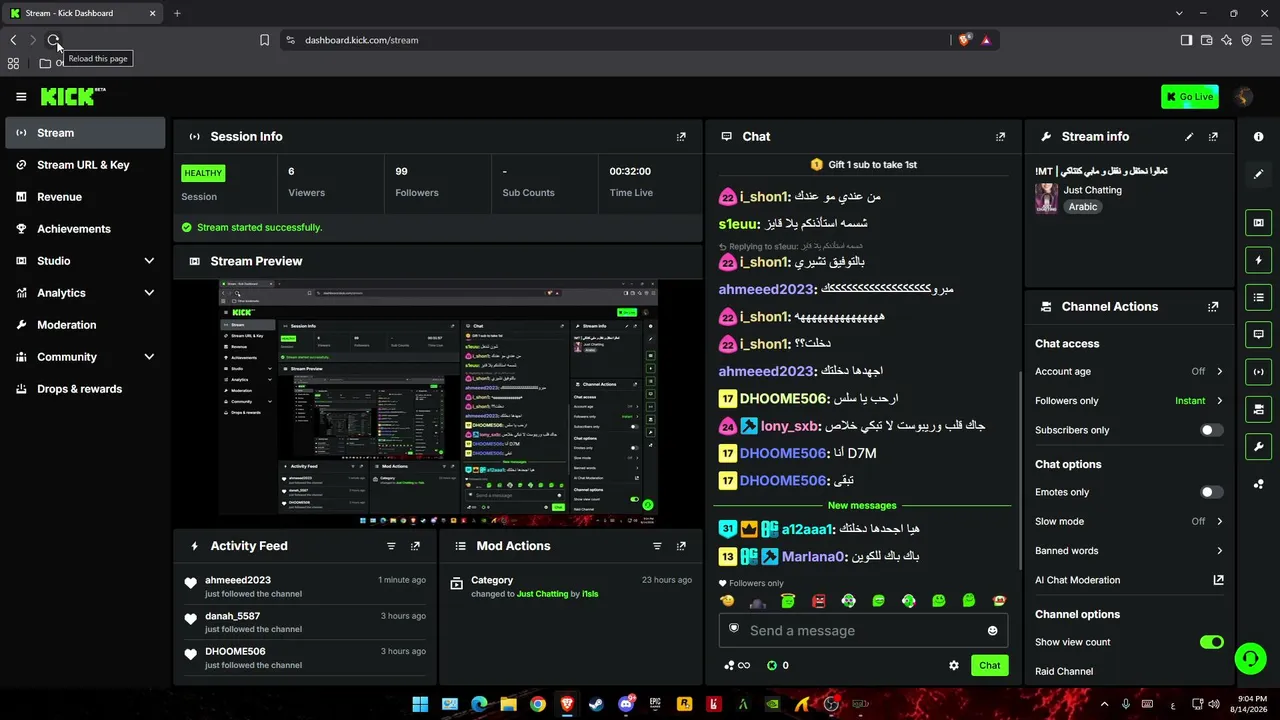Go to Revenue in the sidebar
The image size is (1280, 720).
(x=85, y=197)
